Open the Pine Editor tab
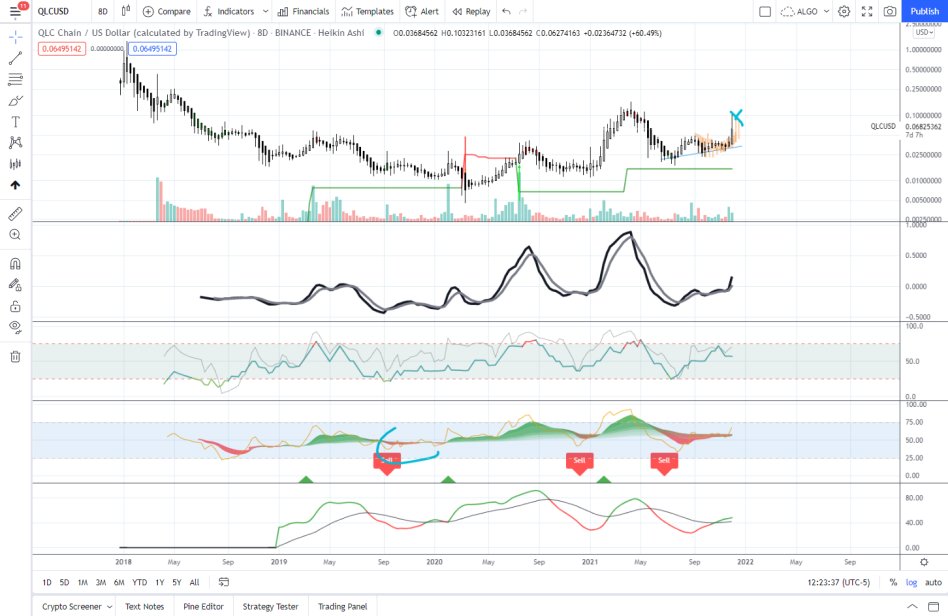 (203, 606)
